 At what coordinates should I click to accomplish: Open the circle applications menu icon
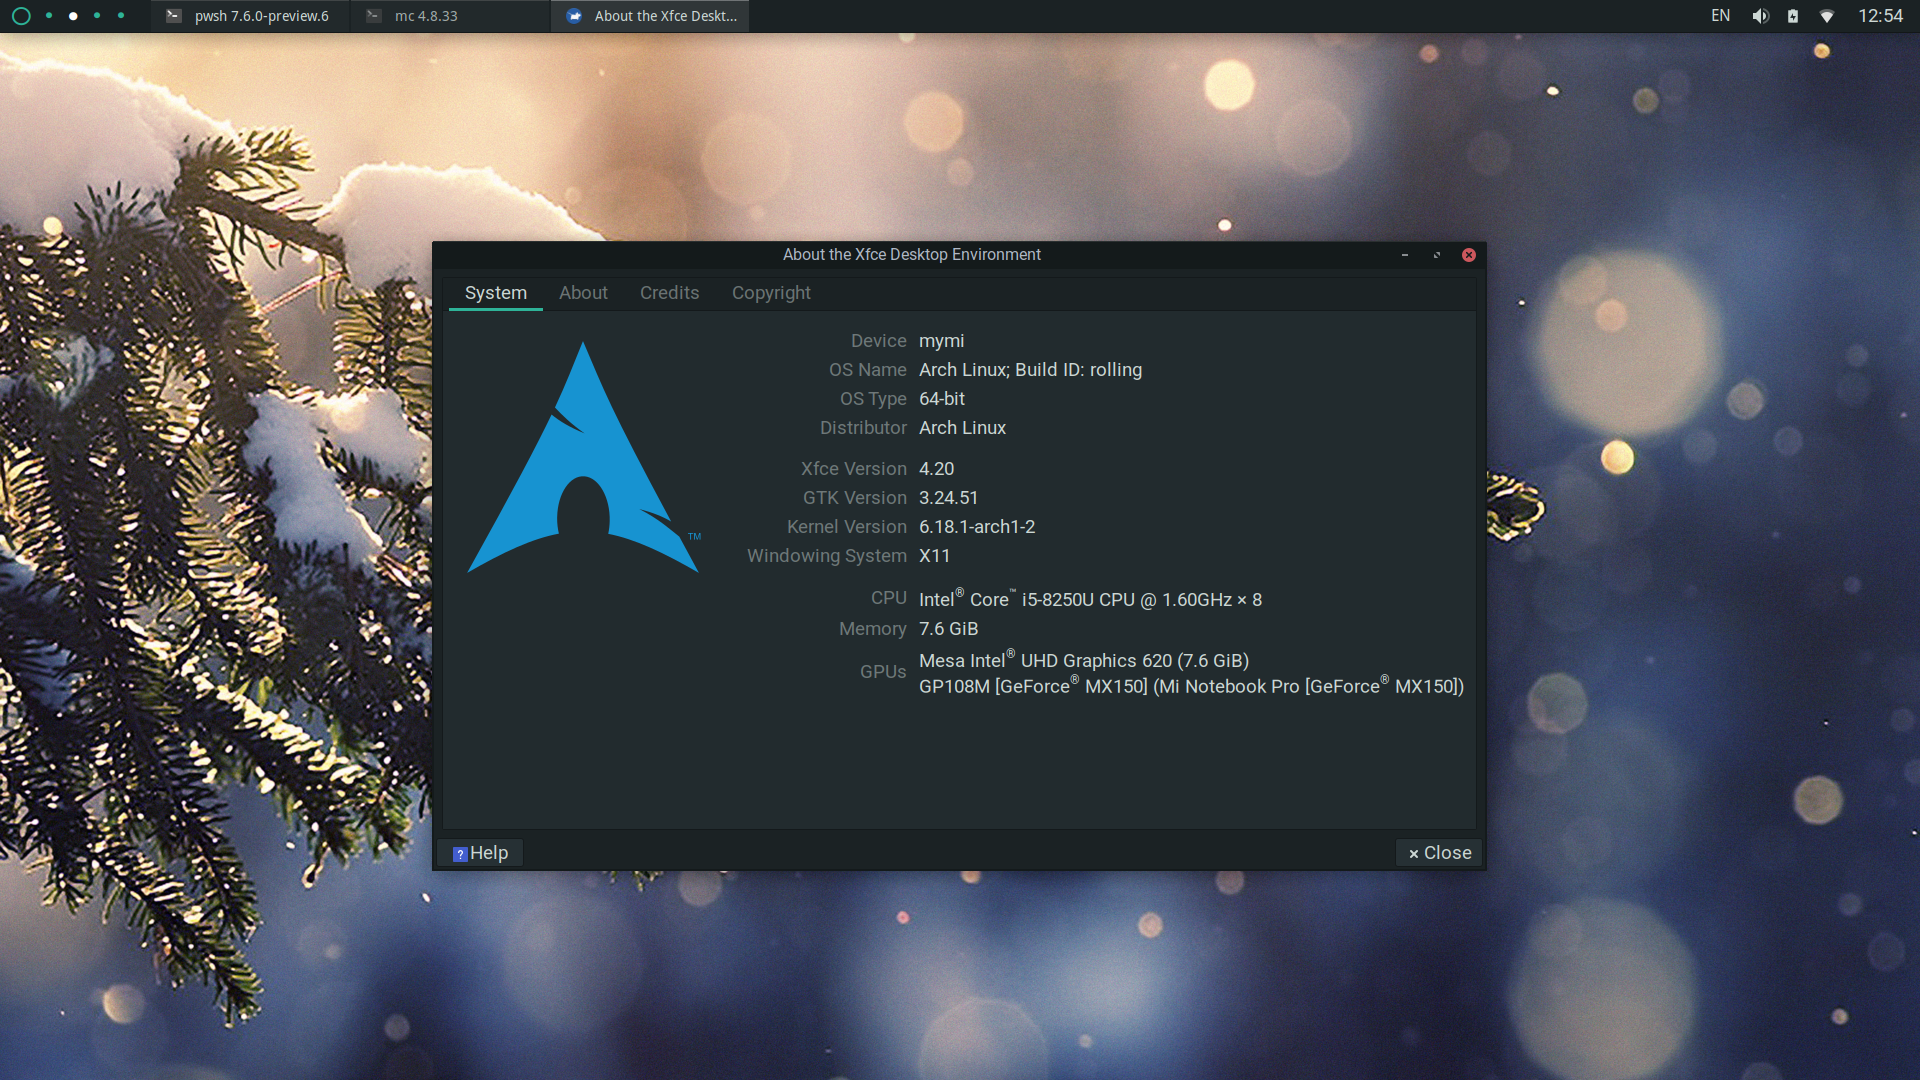tap(21, 16)
